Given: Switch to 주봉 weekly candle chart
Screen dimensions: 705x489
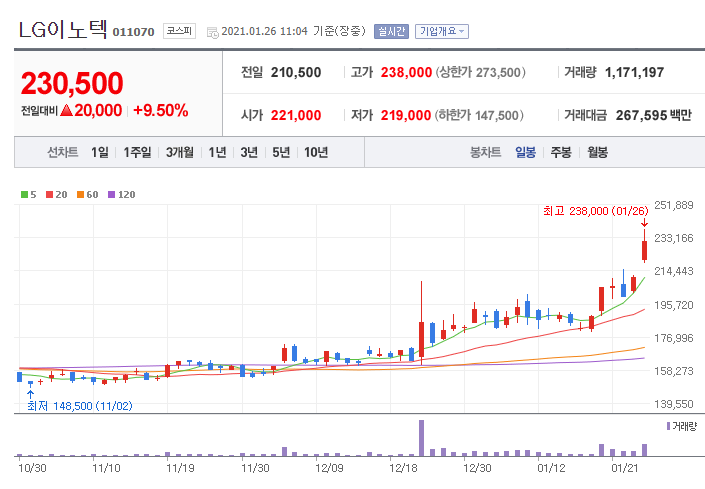Looking at the screenshot, I should (x=561, y=152).
